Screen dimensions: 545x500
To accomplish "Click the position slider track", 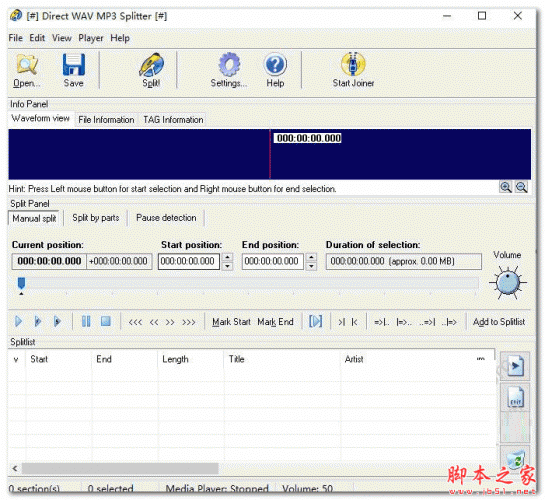I will (x=247, y=283).
